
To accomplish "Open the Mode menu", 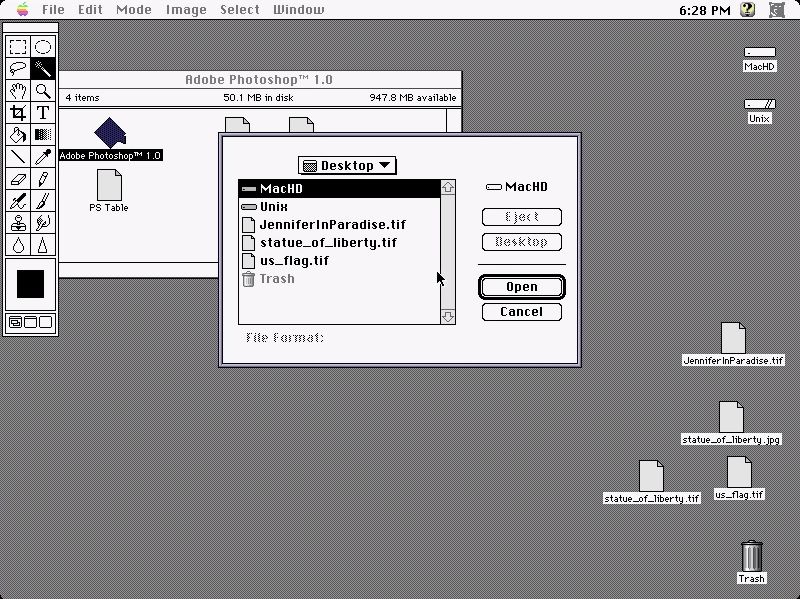I will coord(134,9).
